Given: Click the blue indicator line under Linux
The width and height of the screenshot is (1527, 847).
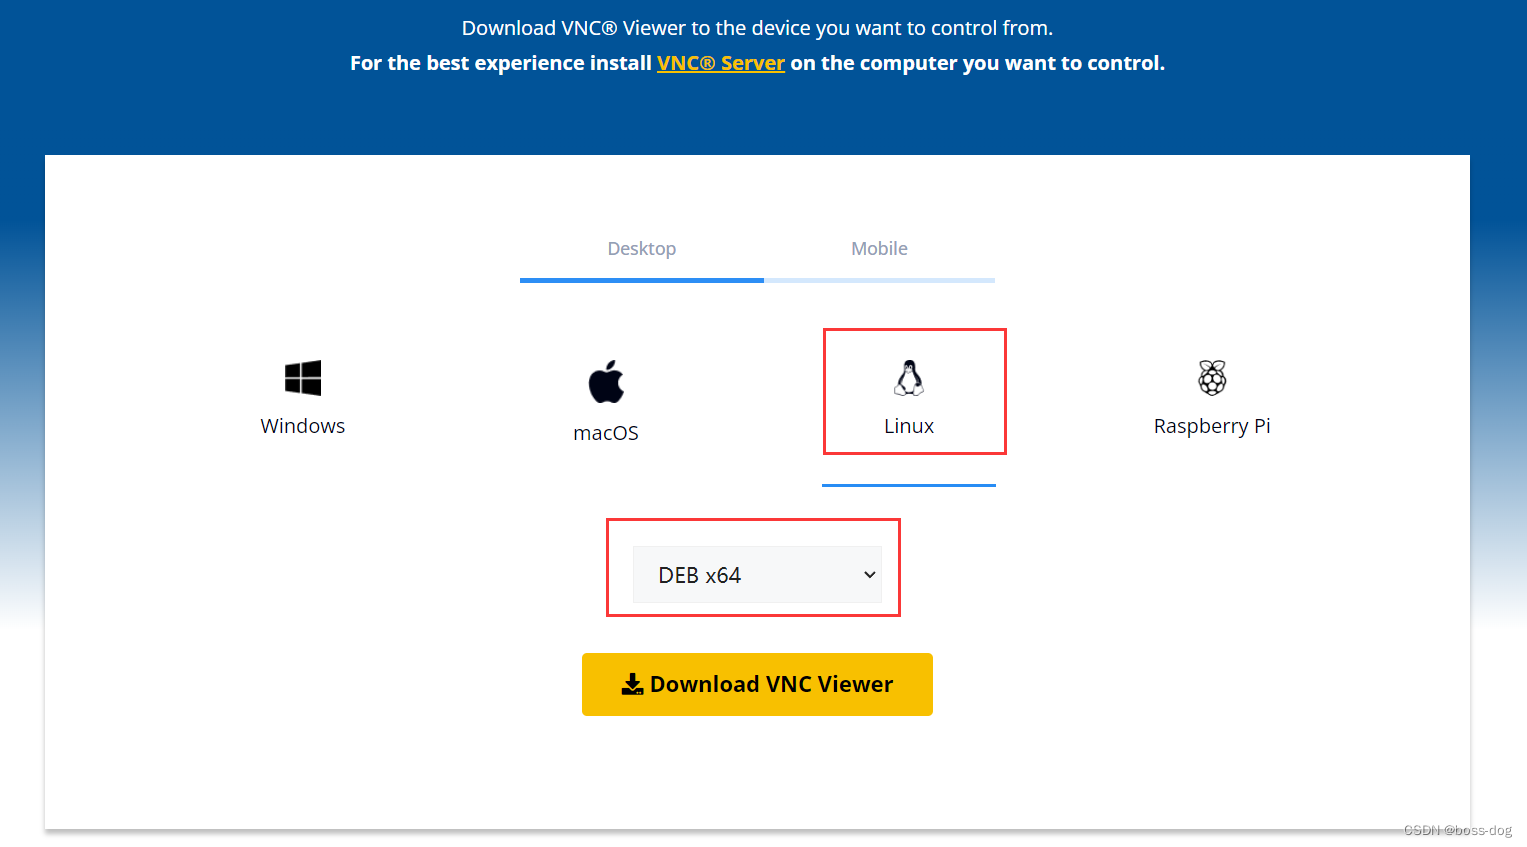Looking at the screenshot, I should [x=909, y=485].
